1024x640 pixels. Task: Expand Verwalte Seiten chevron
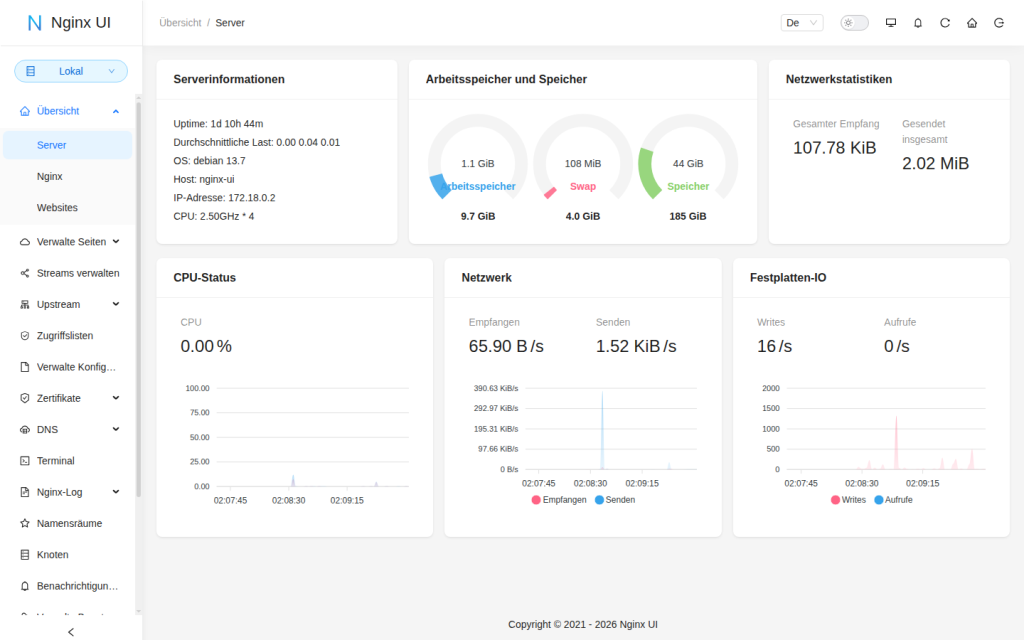tap(116, 242)
